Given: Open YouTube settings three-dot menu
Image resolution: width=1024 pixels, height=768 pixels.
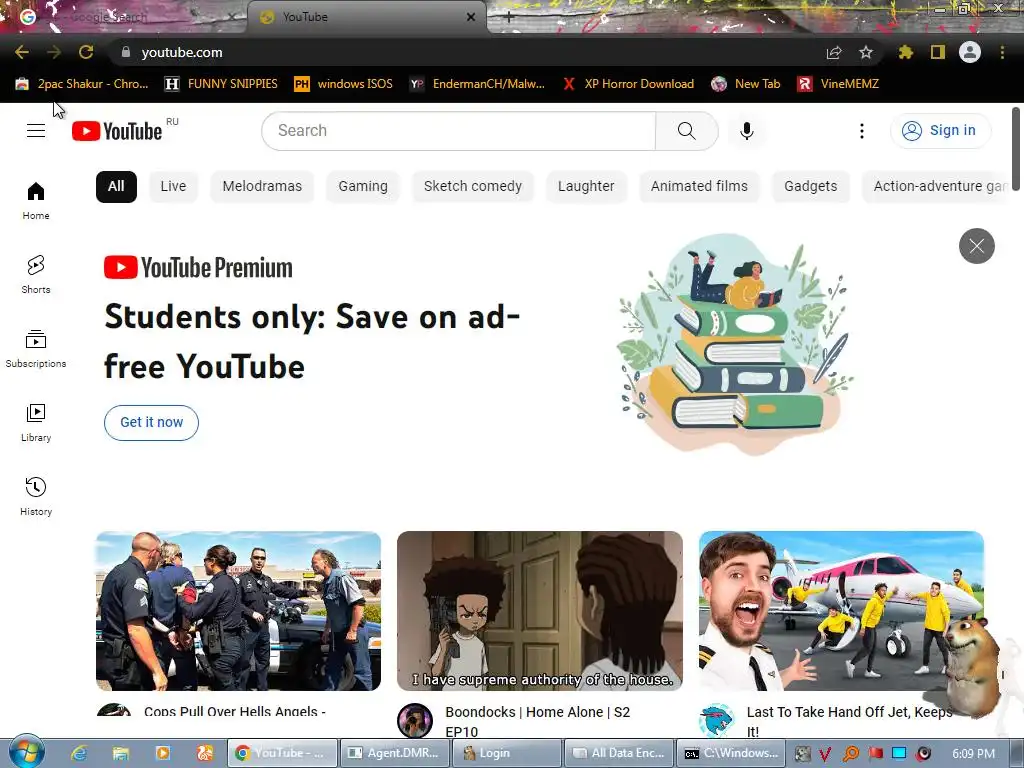Looking at the screenshot, I should (x=861, y=131).
